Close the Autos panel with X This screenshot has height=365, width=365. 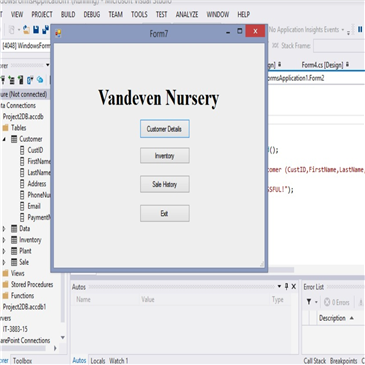click(294, 286)
